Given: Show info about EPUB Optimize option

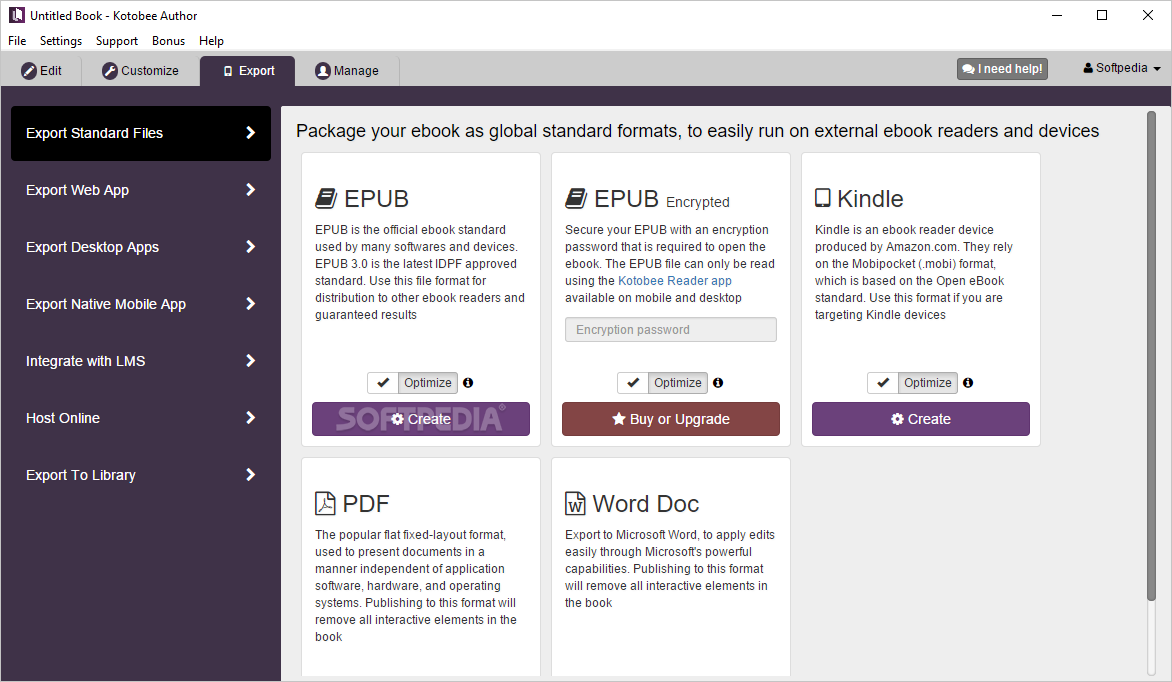Looking at the screenshot, I should pos(468,383).
